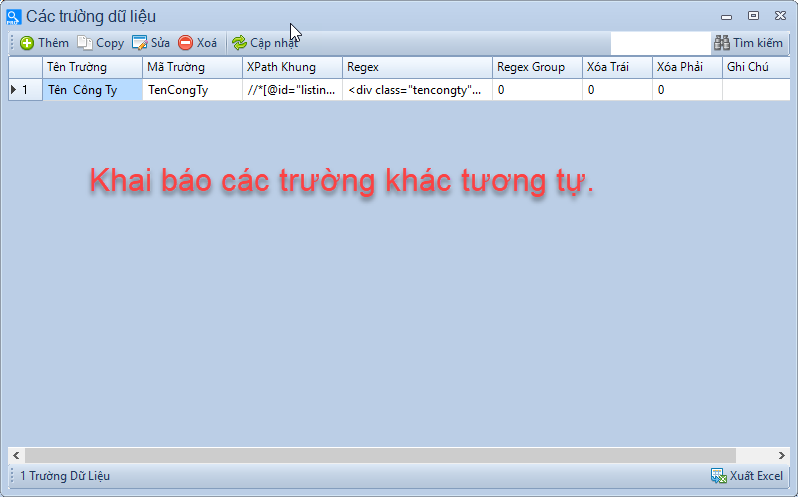Click the Tìm kiếm search button
Image resolution: width=798 pixels, height=497 pixels.
coord(748,43)
